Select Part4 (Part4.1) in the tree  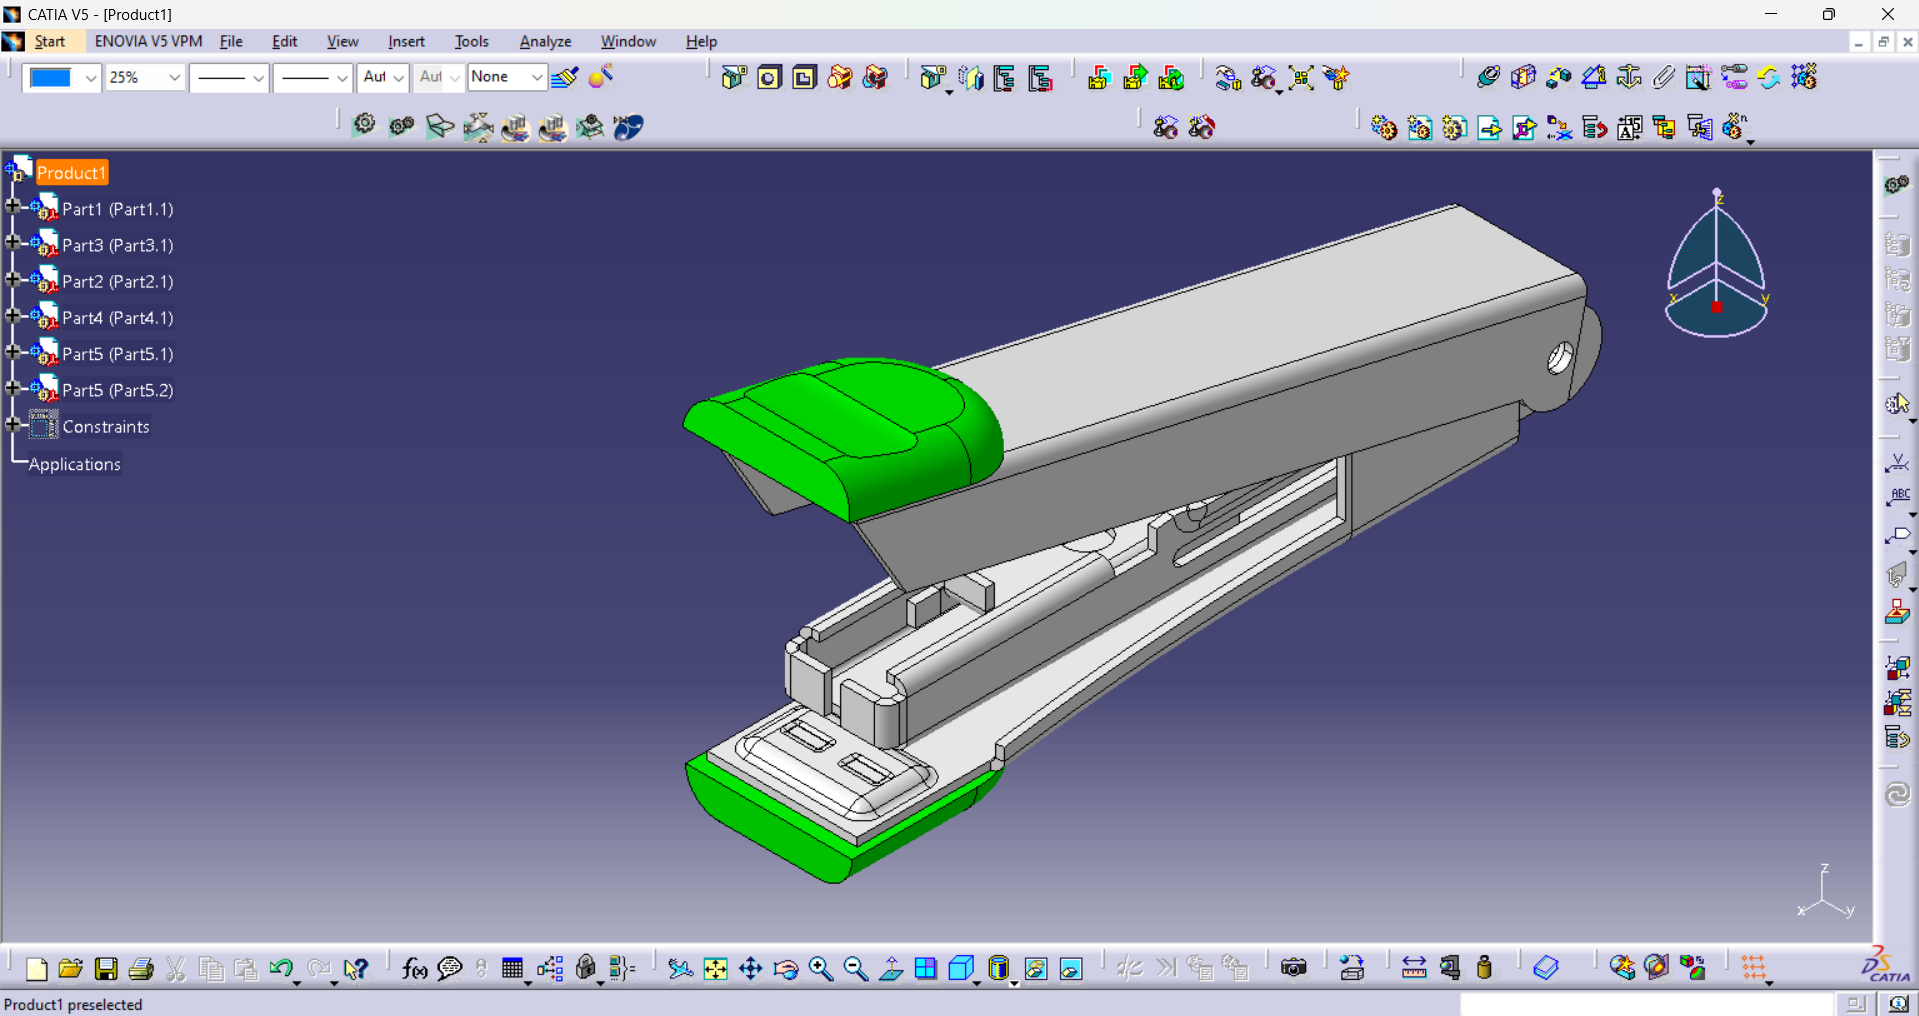pyautogui.click(x=117, y=318)
